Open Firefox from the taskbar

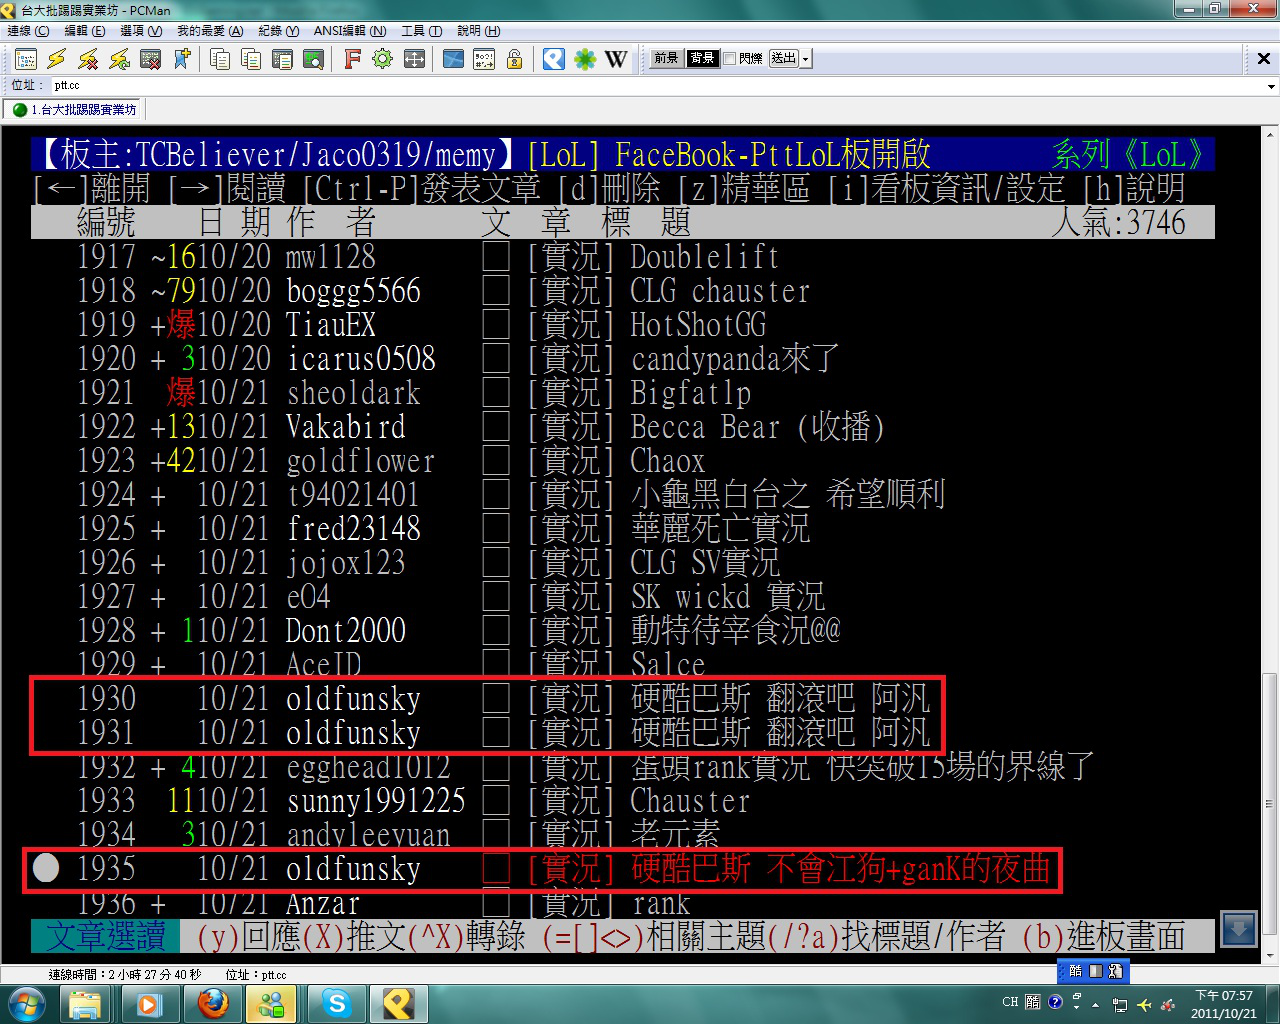point(213,1003)
